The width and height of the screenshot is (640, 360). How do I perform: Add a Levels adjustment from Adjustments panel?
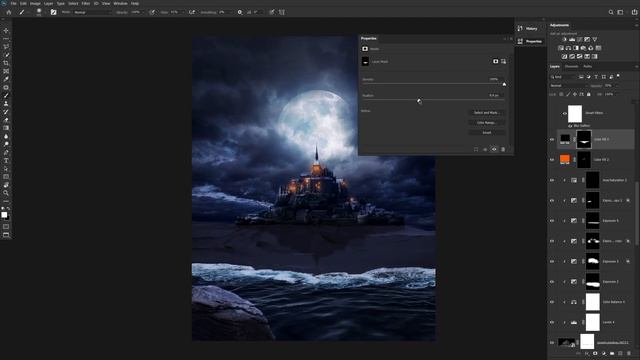point(572,40)
